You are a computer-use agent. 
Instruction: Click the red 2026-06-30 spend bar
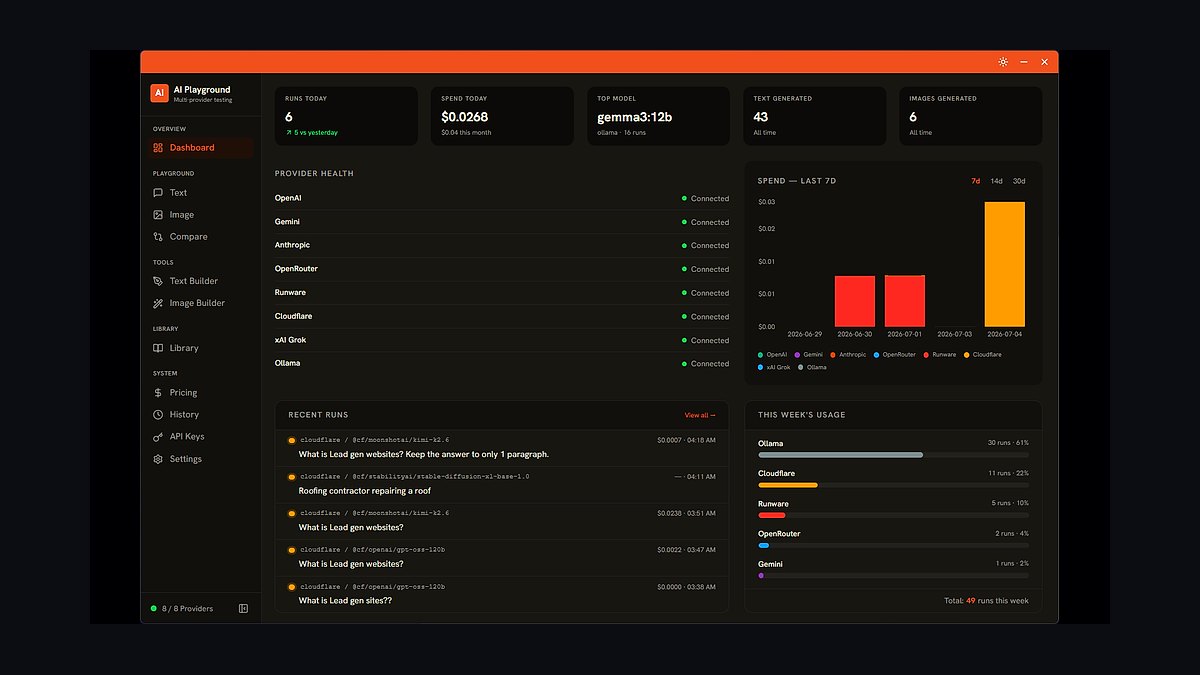[855, 301]
